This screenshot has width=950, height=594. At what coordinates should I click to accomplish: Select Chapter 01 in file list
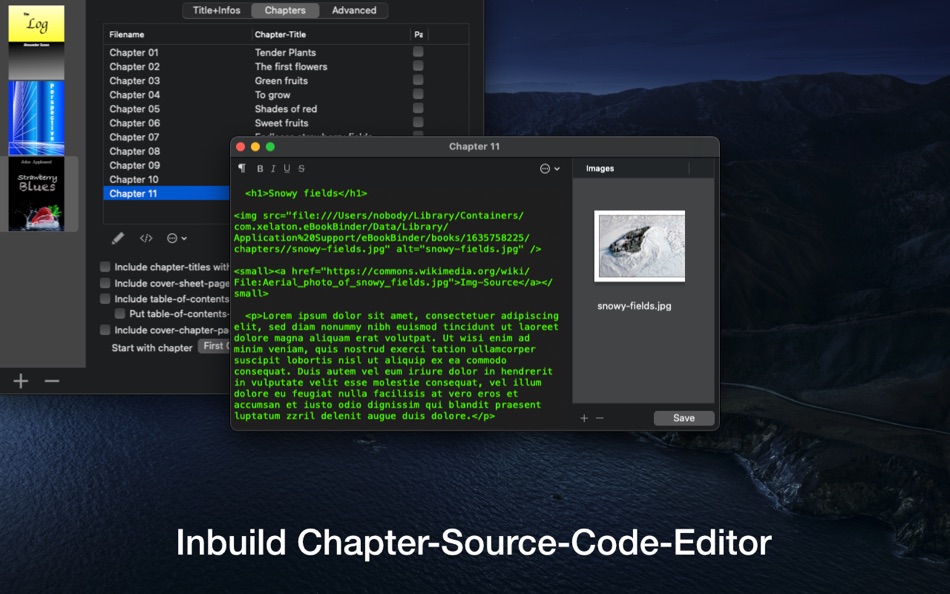click(134, 53)
